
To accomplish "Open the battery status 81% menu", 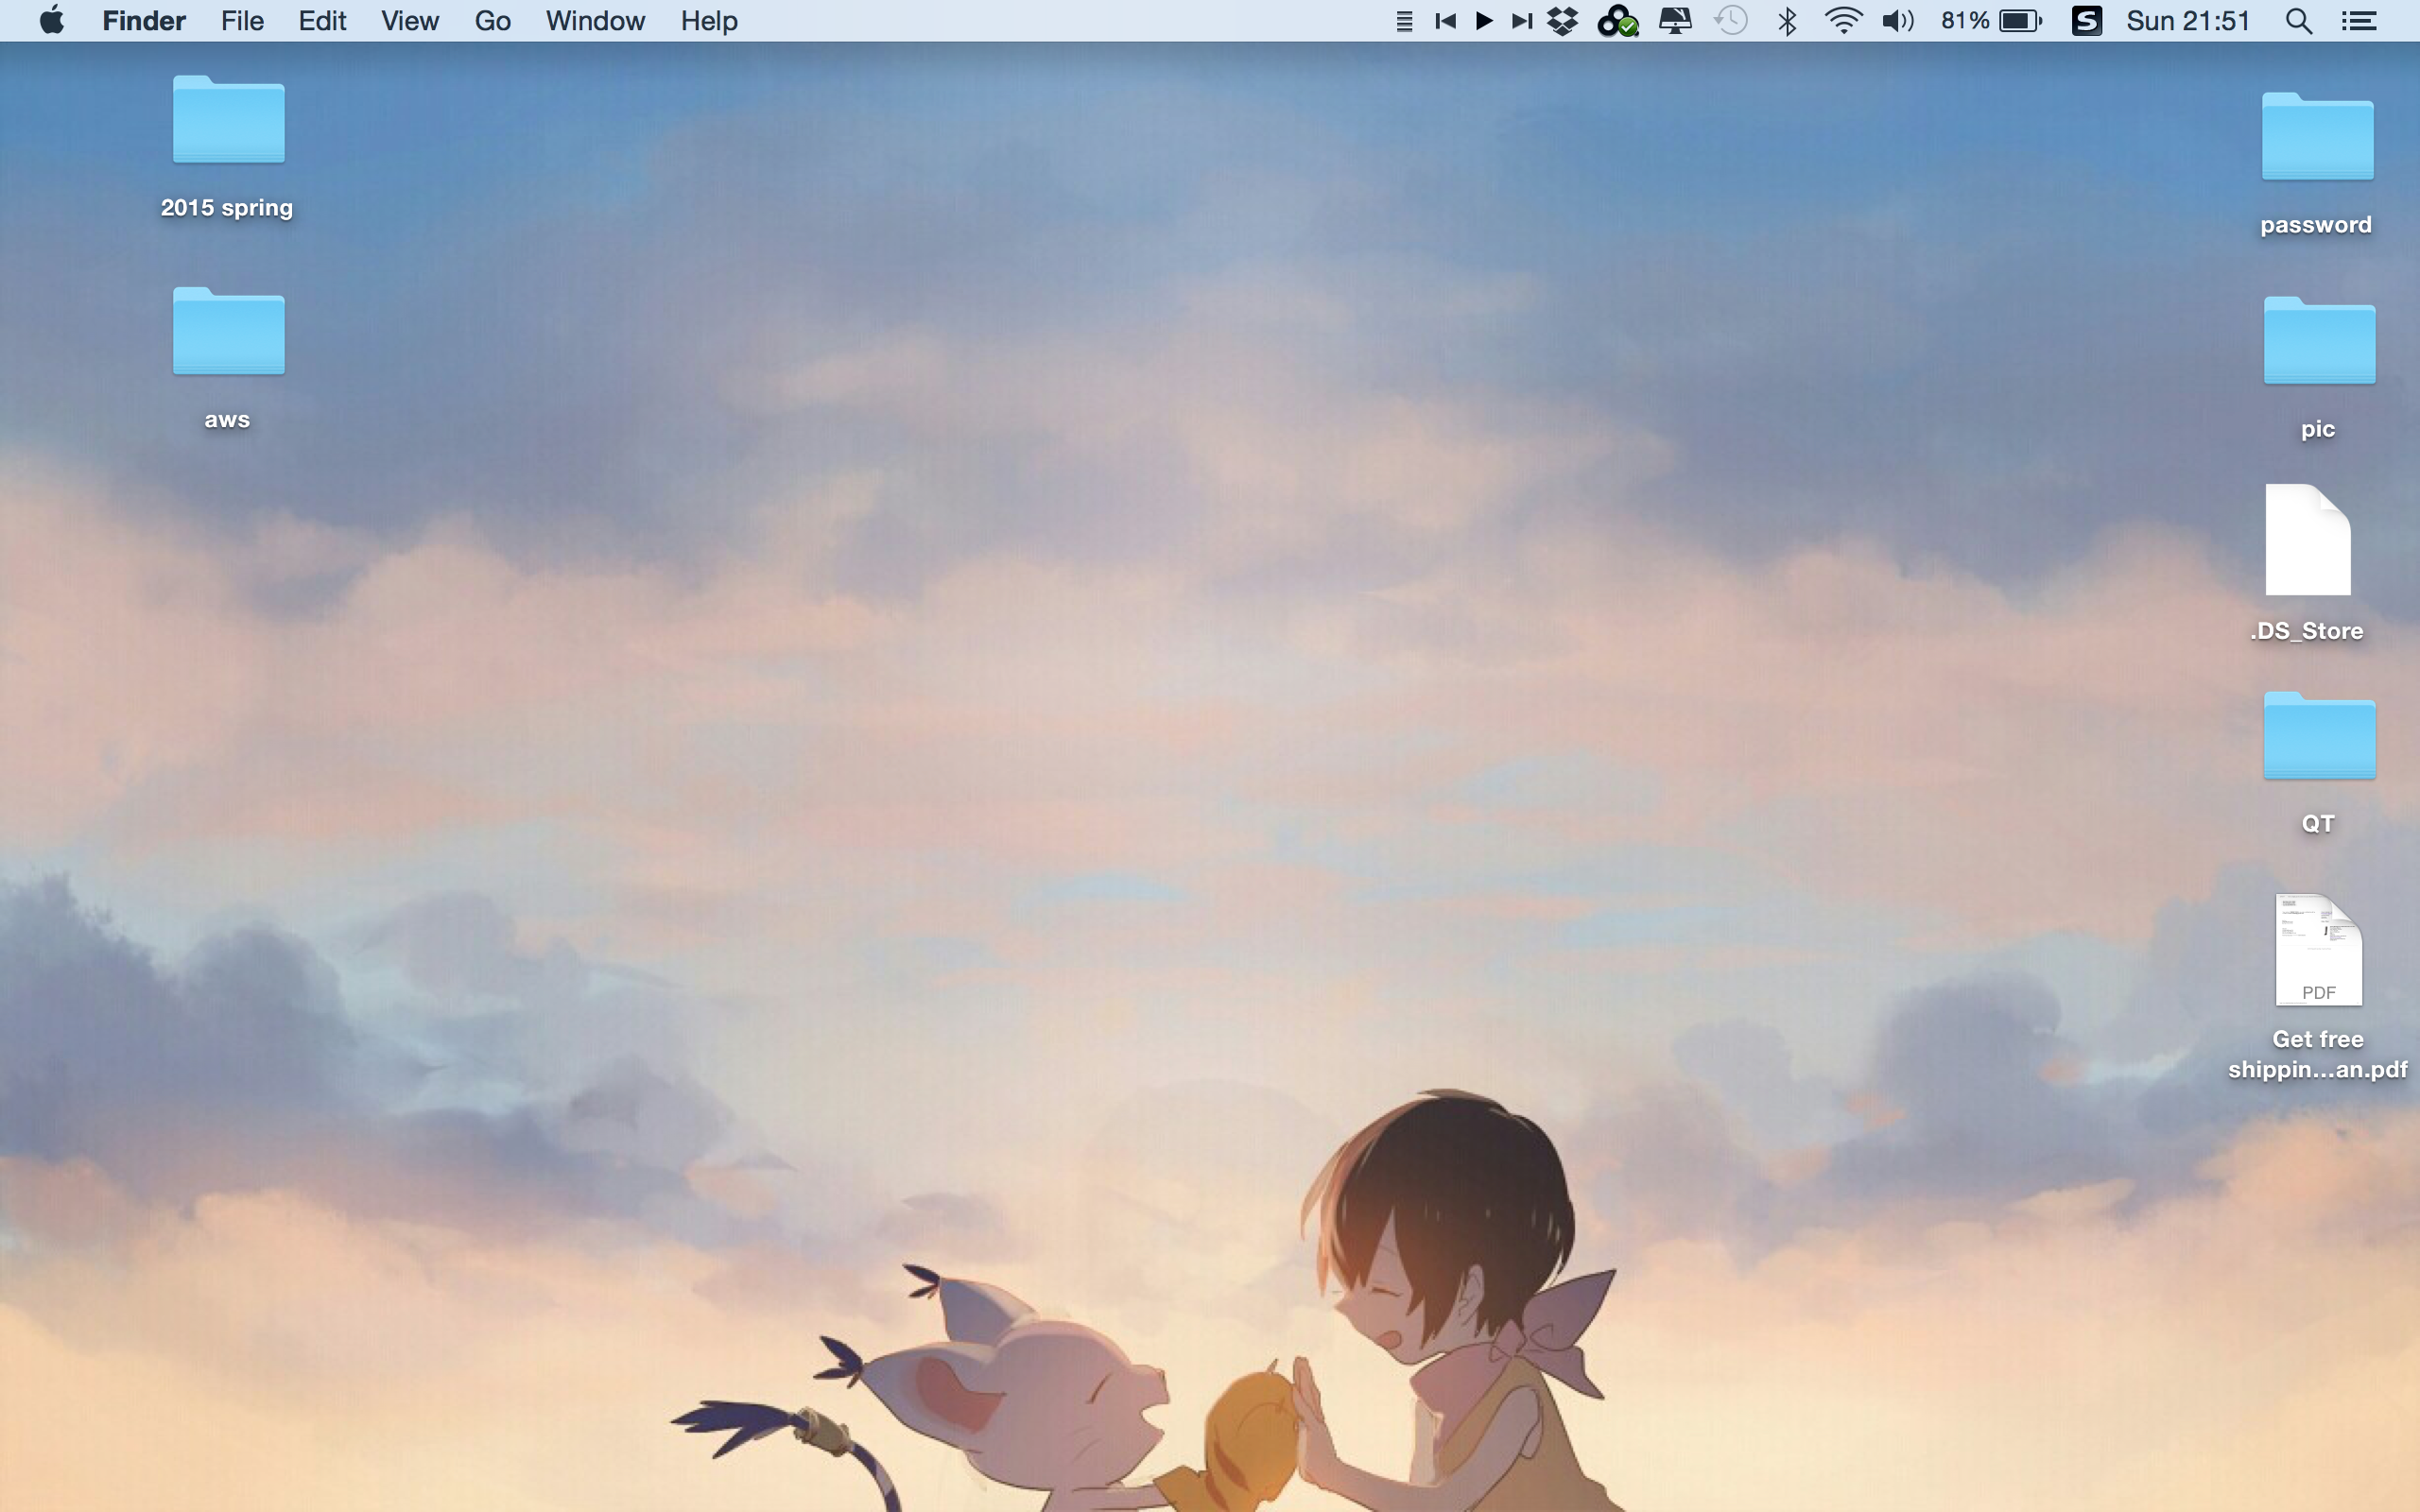I will pos(1991,21).
